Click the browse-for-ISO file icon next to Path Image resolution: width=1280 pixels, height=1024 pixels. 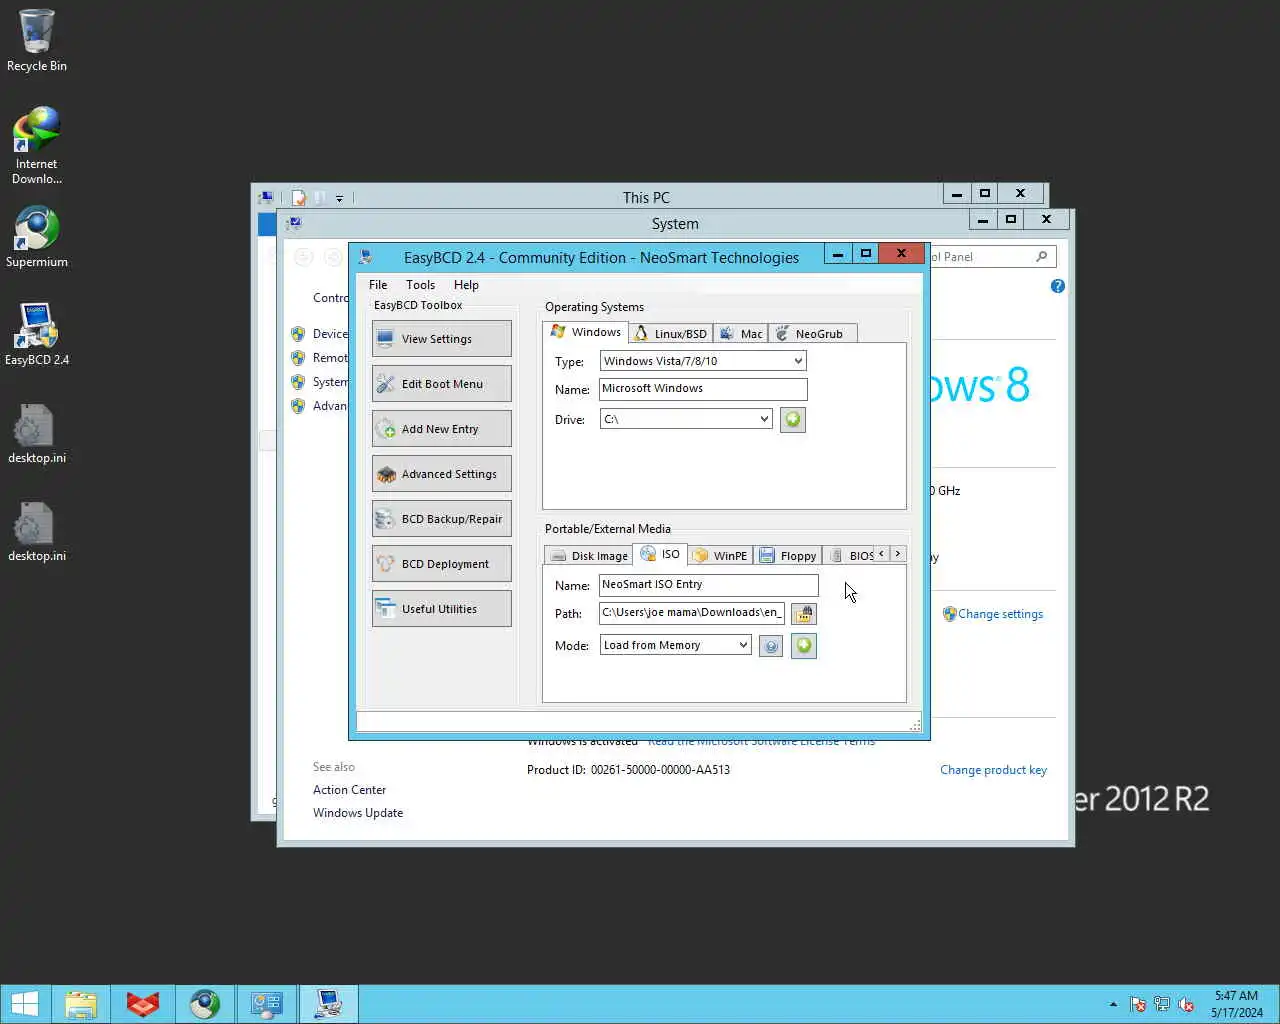click(804, 614)
